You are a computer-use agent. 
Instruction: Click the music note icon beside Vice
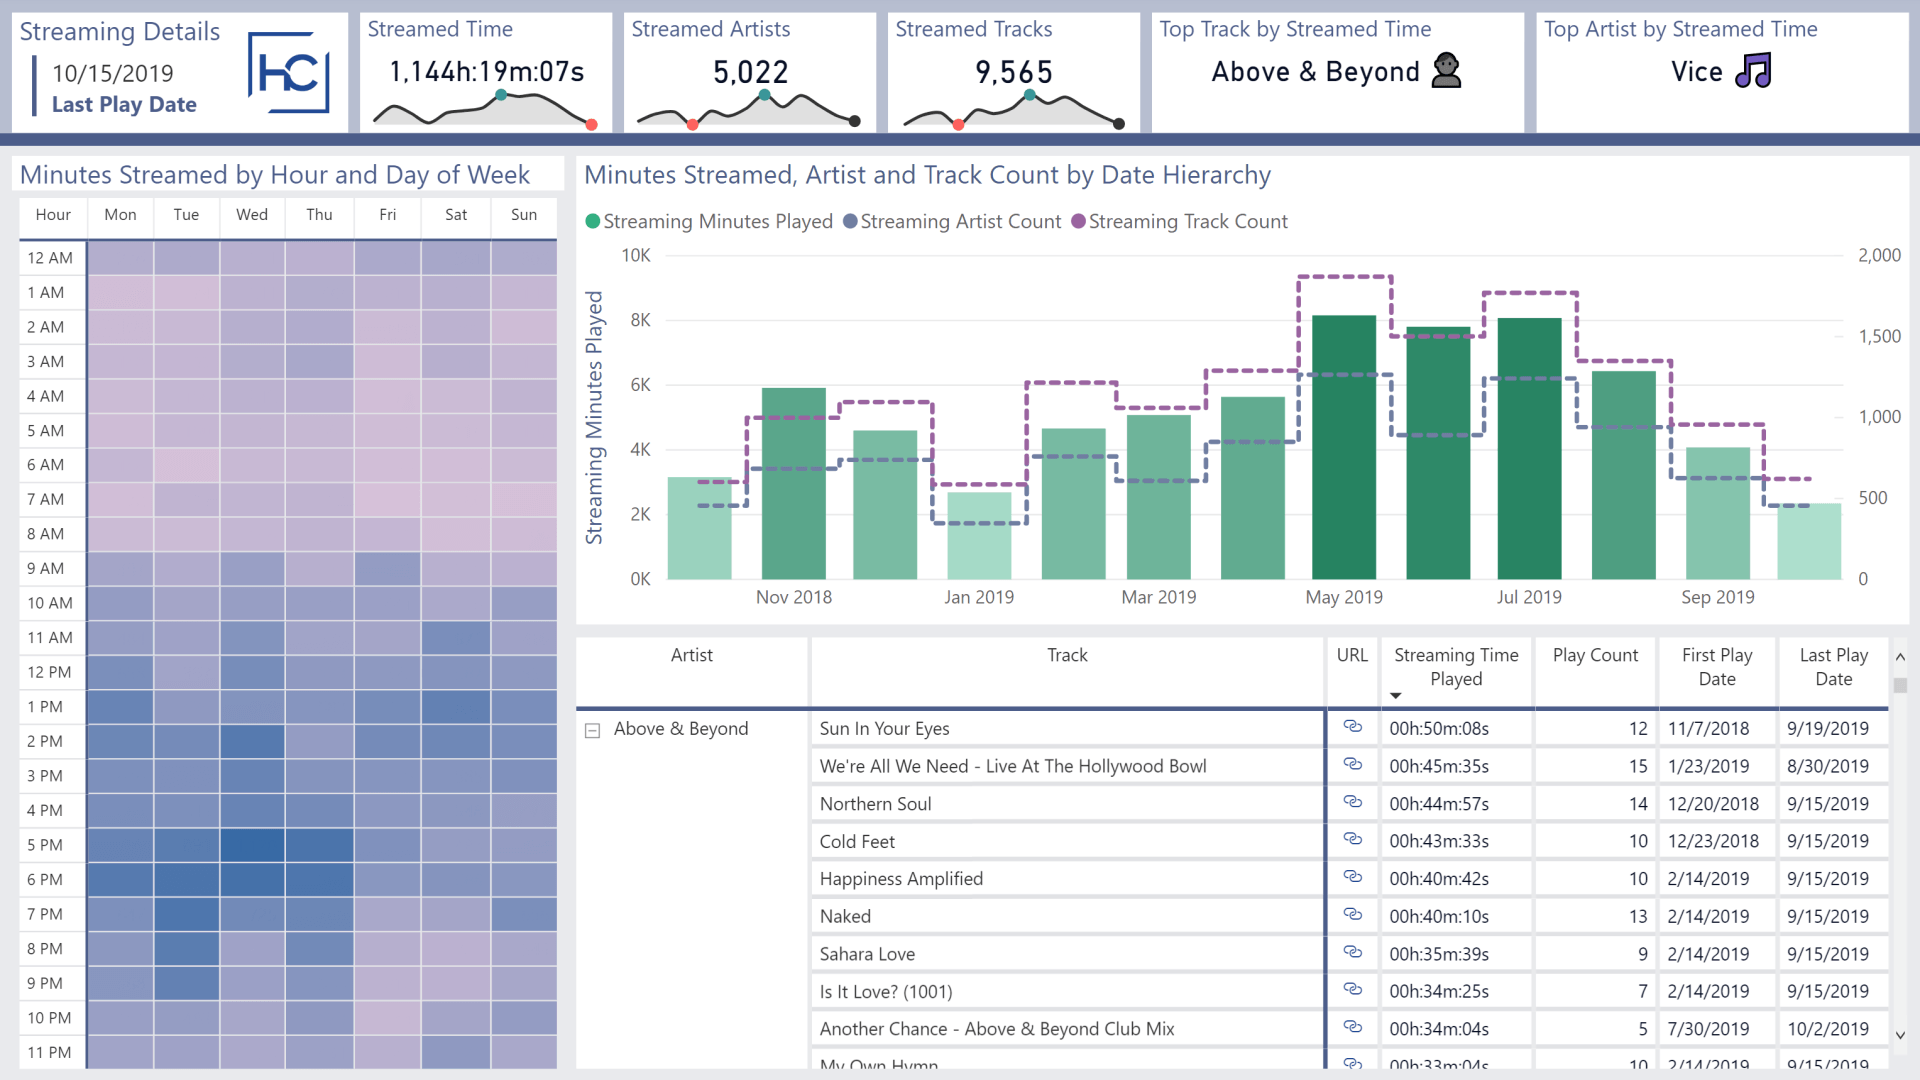(1753, 71)
